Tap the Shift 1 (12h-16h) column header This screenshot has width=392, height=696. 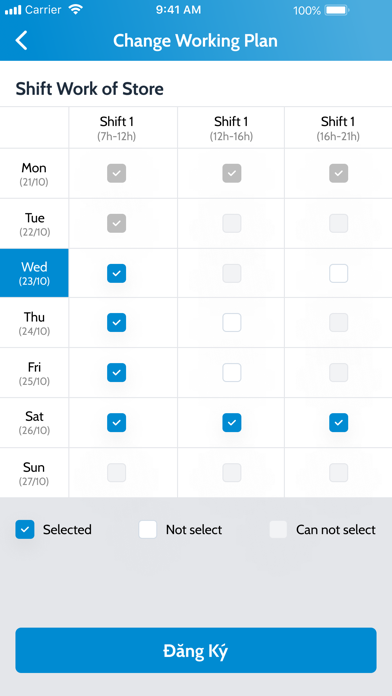(x=231, y=128)
